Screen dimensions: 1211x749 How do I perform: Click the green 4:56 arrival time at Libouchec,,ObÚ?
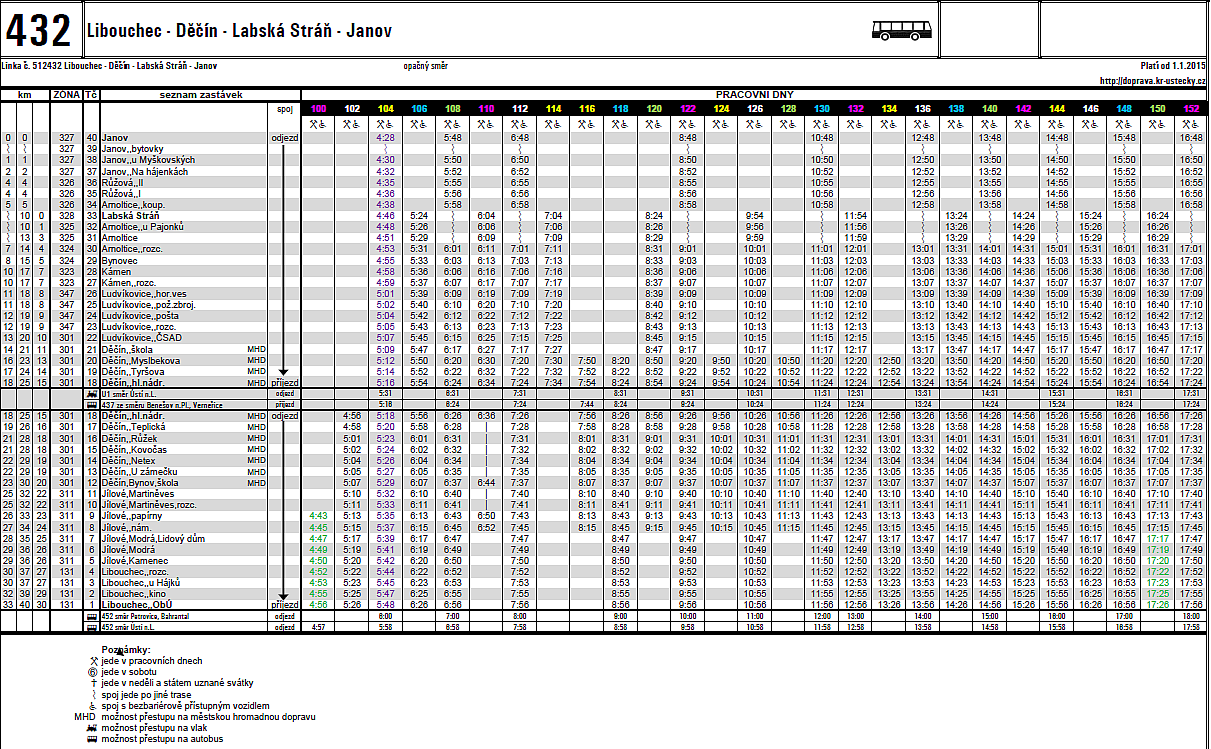[318, 605]
